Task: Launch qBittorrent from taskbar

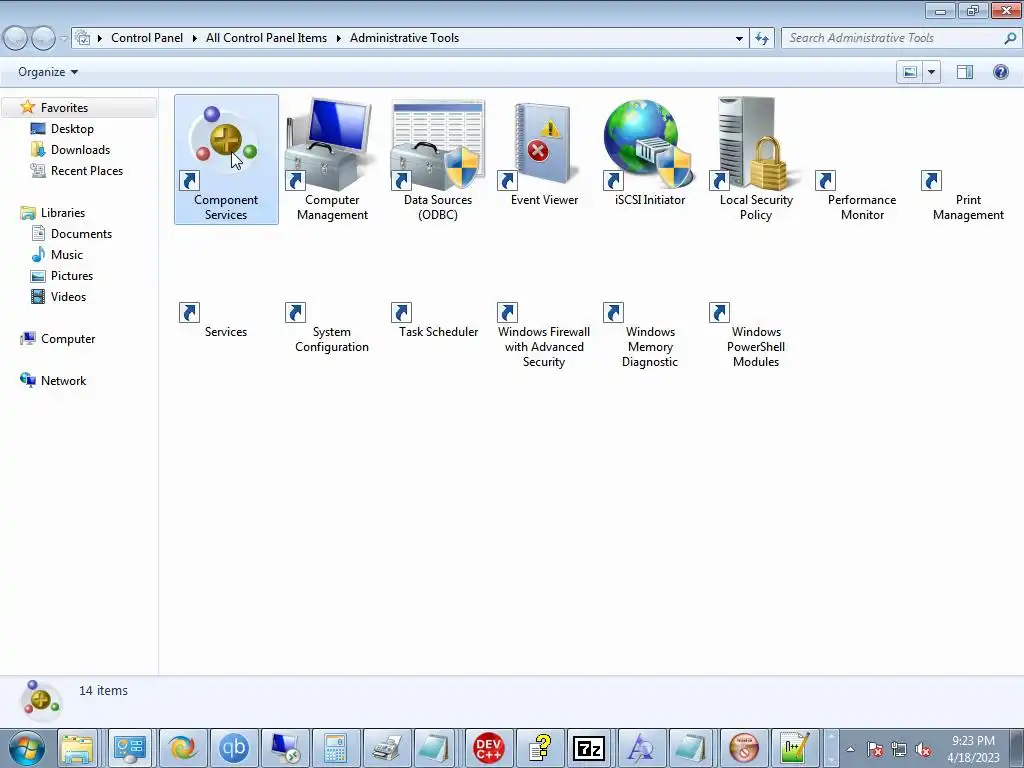Action: pyautogui.click(x=234, y=748)
